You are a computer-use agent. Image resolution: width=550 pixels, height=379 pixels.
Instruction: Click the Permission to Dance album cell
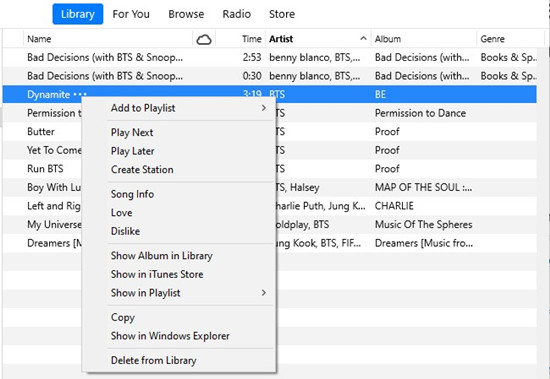pyautogui.click(x=420, y=113)
